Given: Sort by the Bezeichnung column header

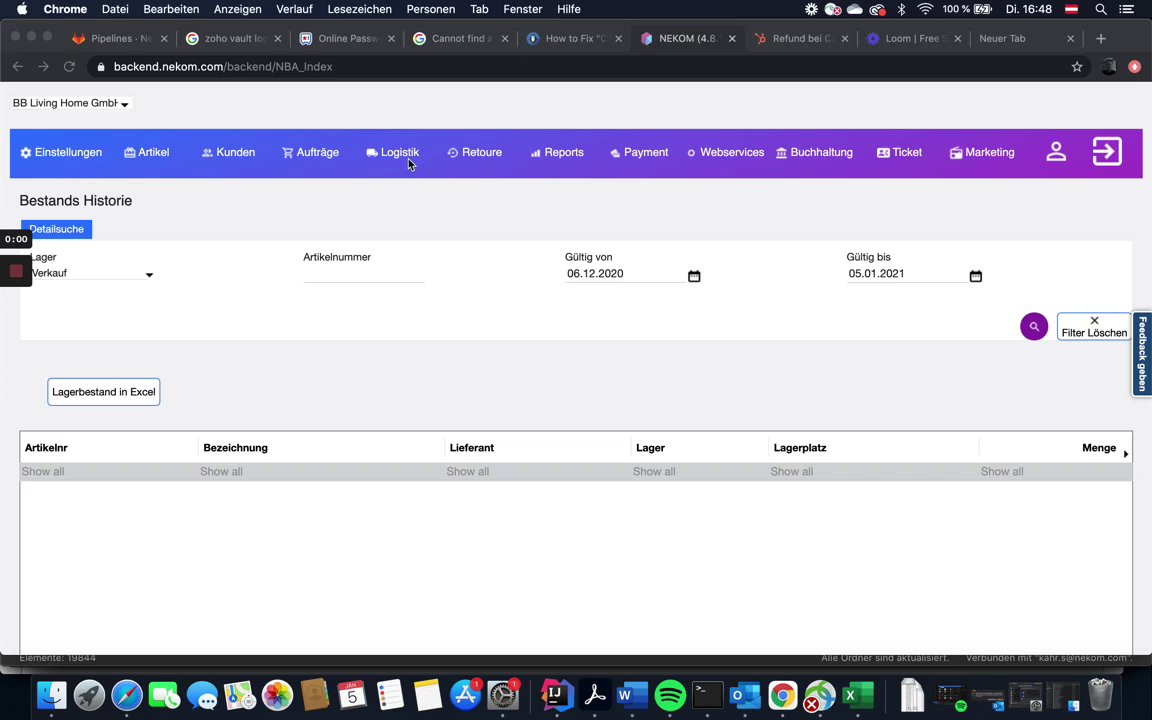Looking at the screenshot, I should point(235,447).
